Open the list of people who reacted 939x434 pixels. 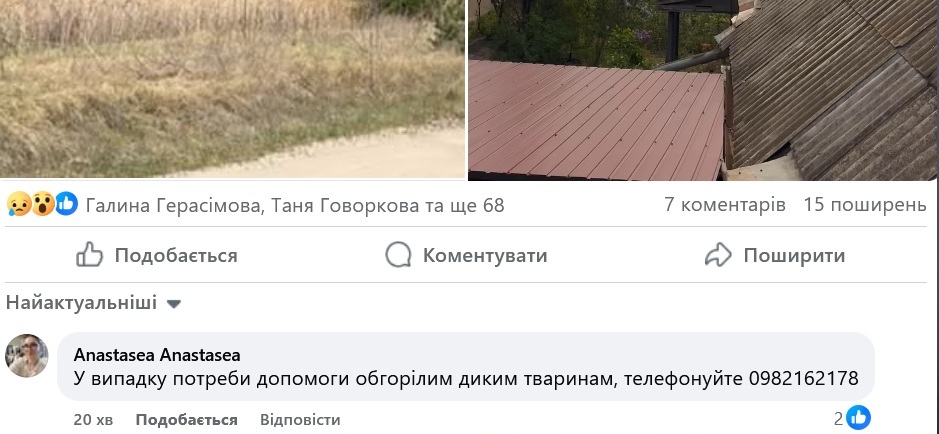[295, 205]
